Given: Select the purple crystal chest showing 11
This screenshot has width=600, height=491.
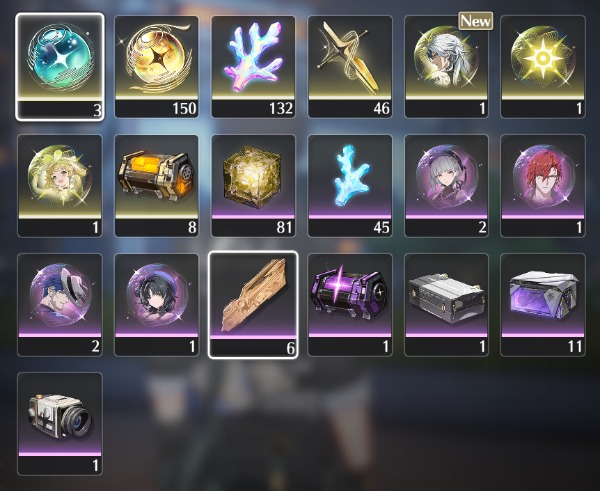Looking at the screenshot, I should [543, 305].
